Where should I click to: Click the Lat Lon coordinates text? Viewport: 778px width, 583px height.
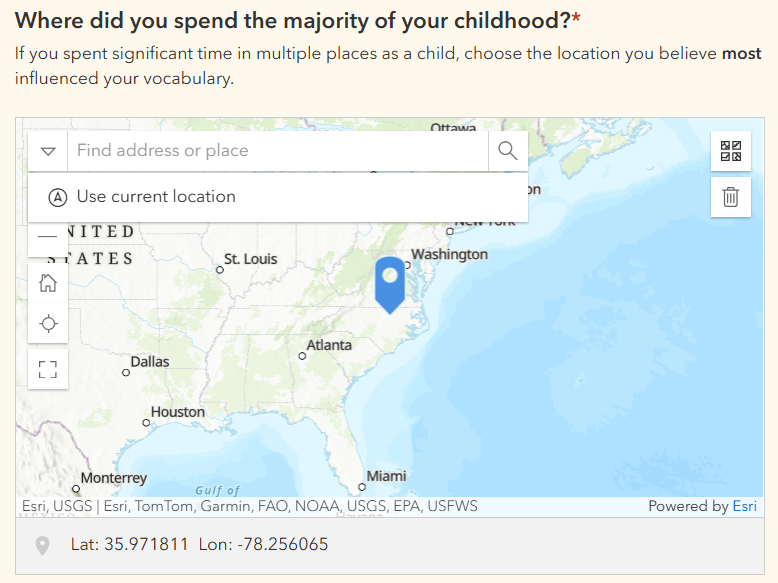199,545
